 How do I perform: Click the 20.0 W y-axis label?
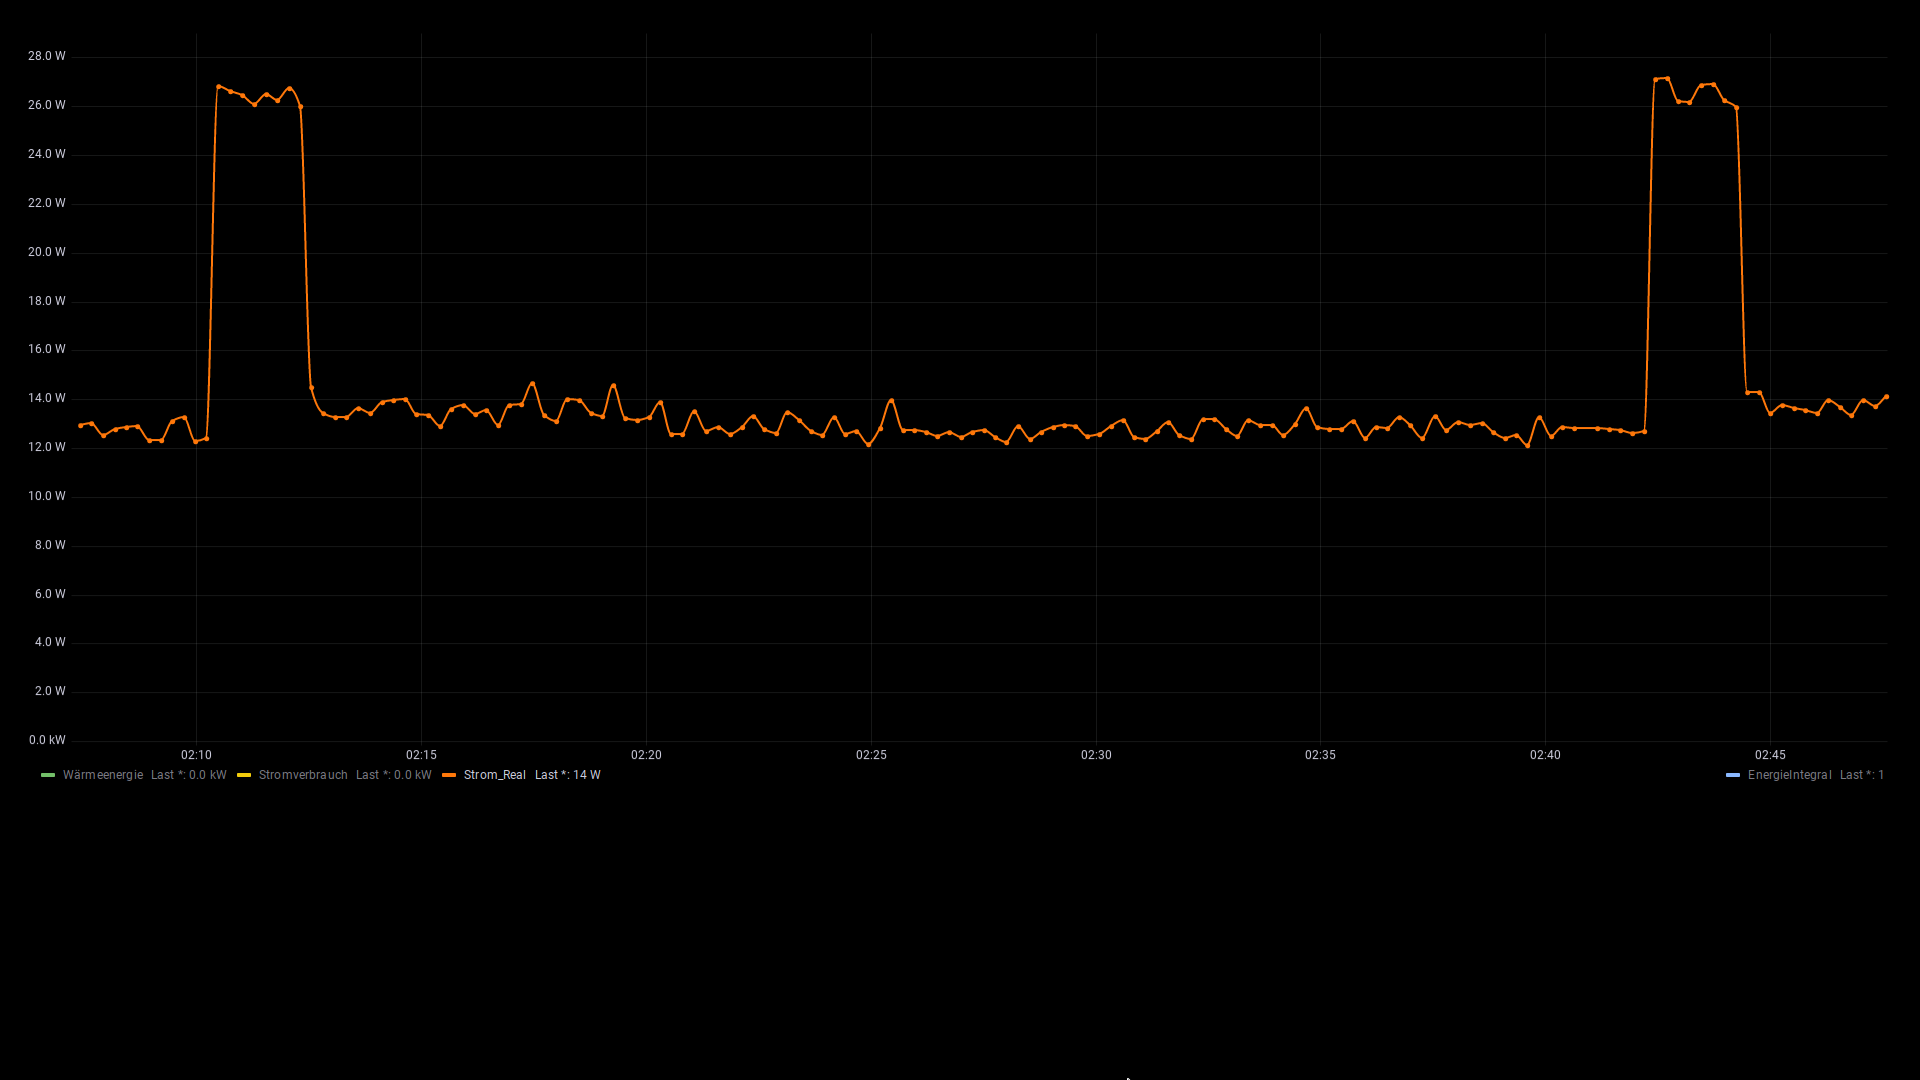(x=47, y=252)
